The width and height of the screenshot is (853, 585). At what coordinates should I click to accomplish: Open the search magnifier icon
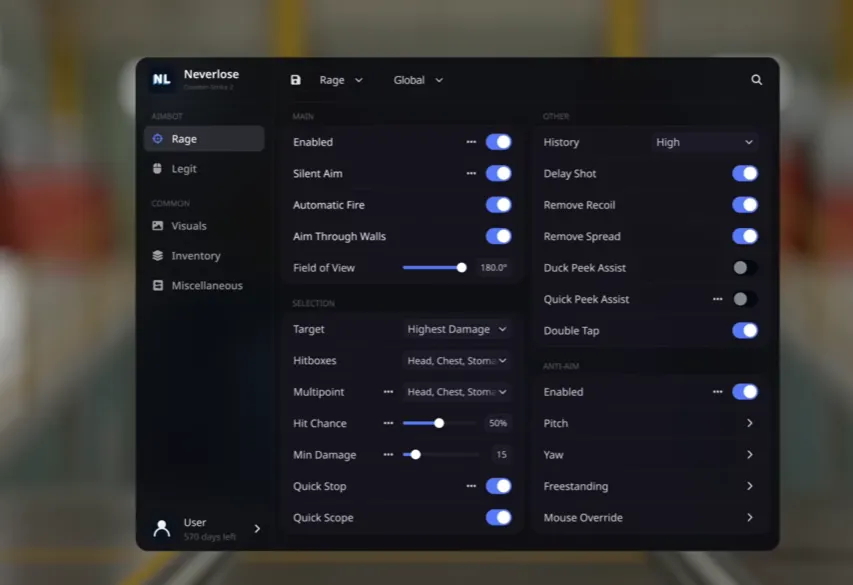click(756, 80)
